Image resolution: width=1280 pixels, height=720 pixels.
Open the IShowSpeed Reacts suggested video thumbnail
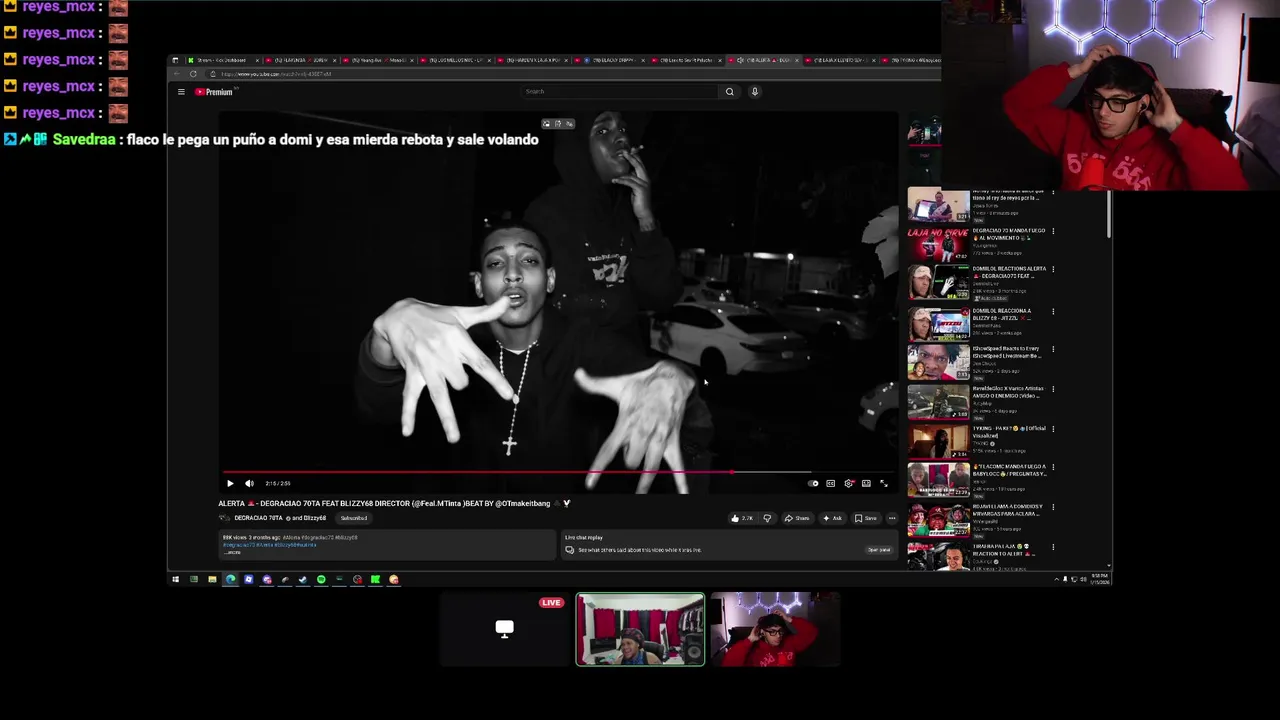[938, 362]
